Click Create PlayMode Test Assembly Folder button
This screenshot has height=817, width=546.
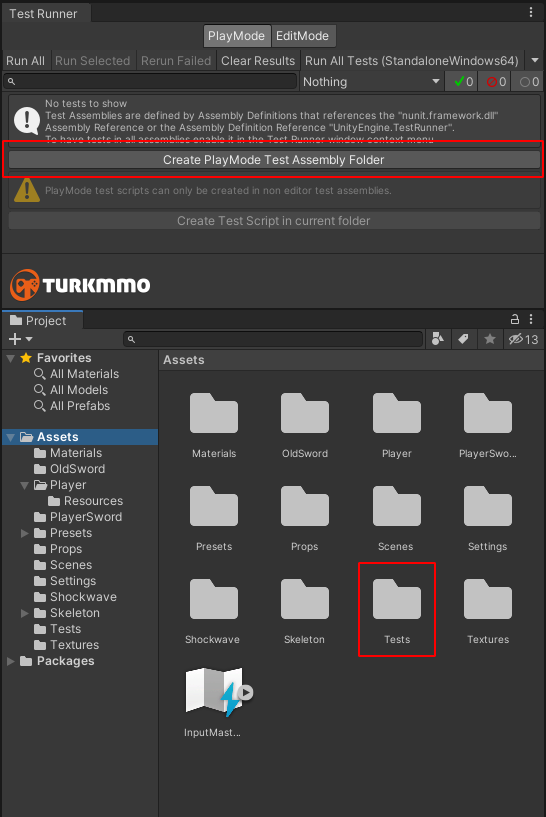point(274,160)
